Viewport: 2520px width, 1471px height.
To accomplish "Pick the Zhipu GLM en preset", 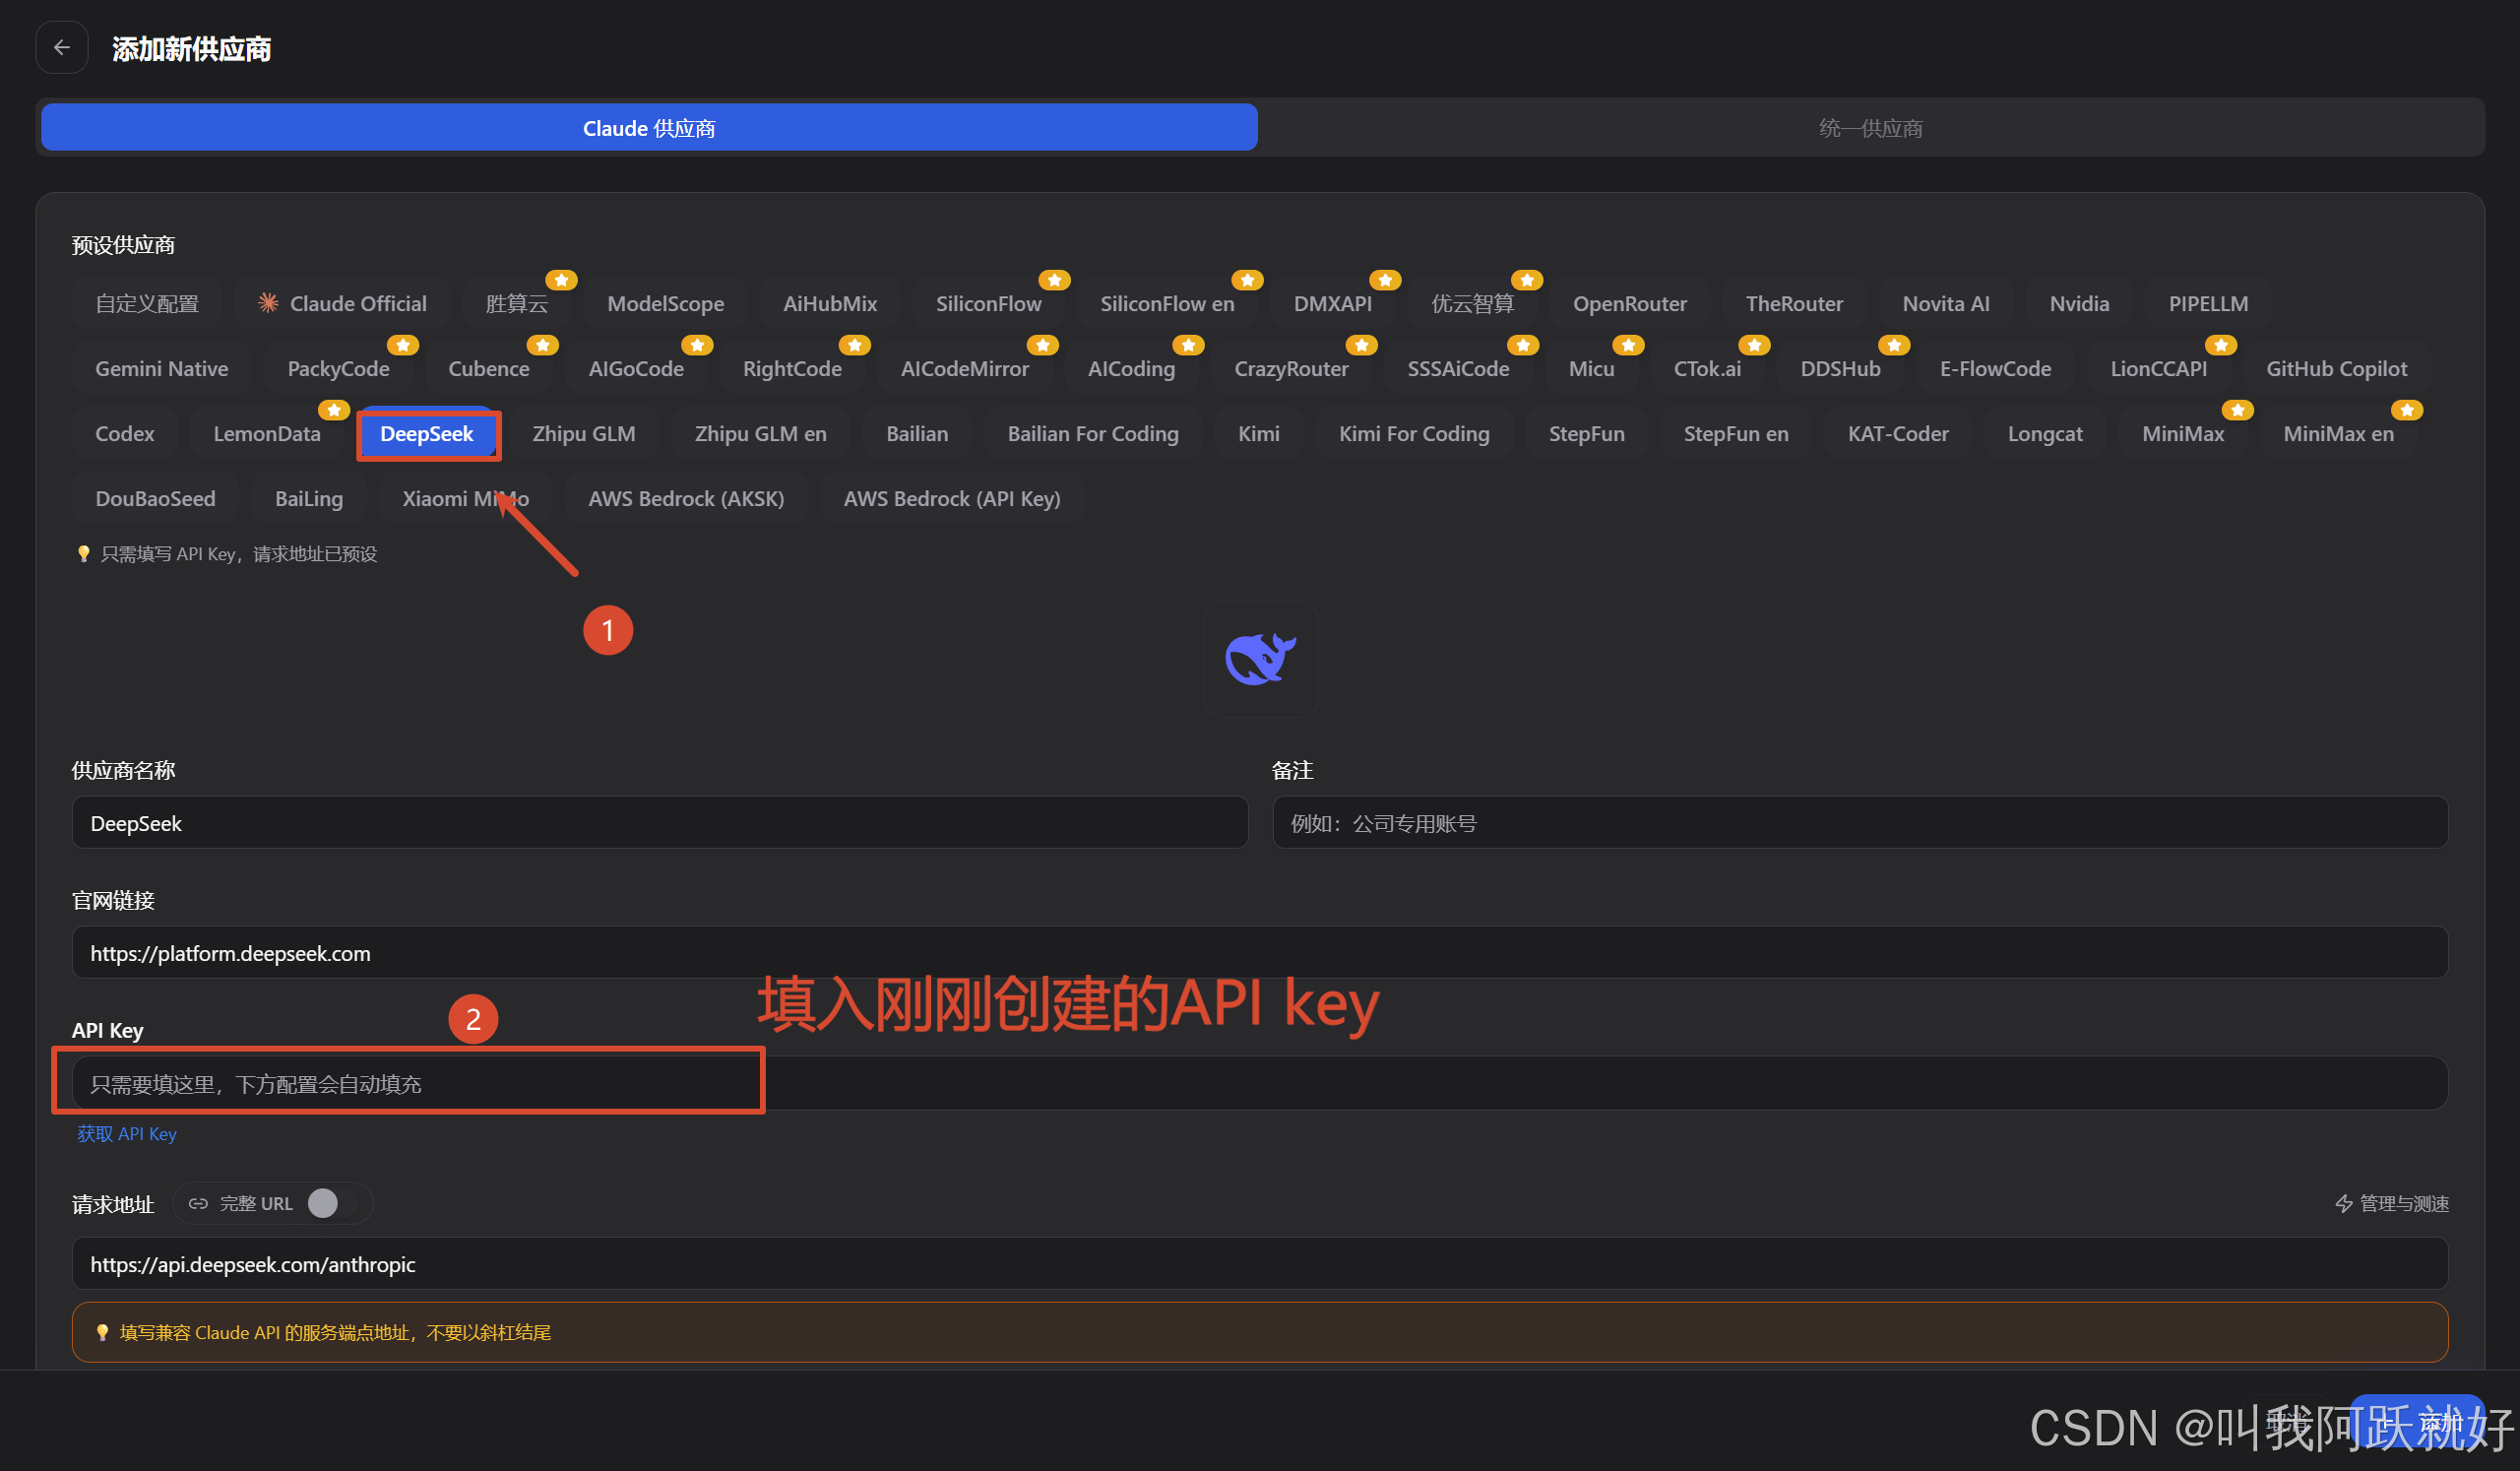I will (x=761, y=433).
